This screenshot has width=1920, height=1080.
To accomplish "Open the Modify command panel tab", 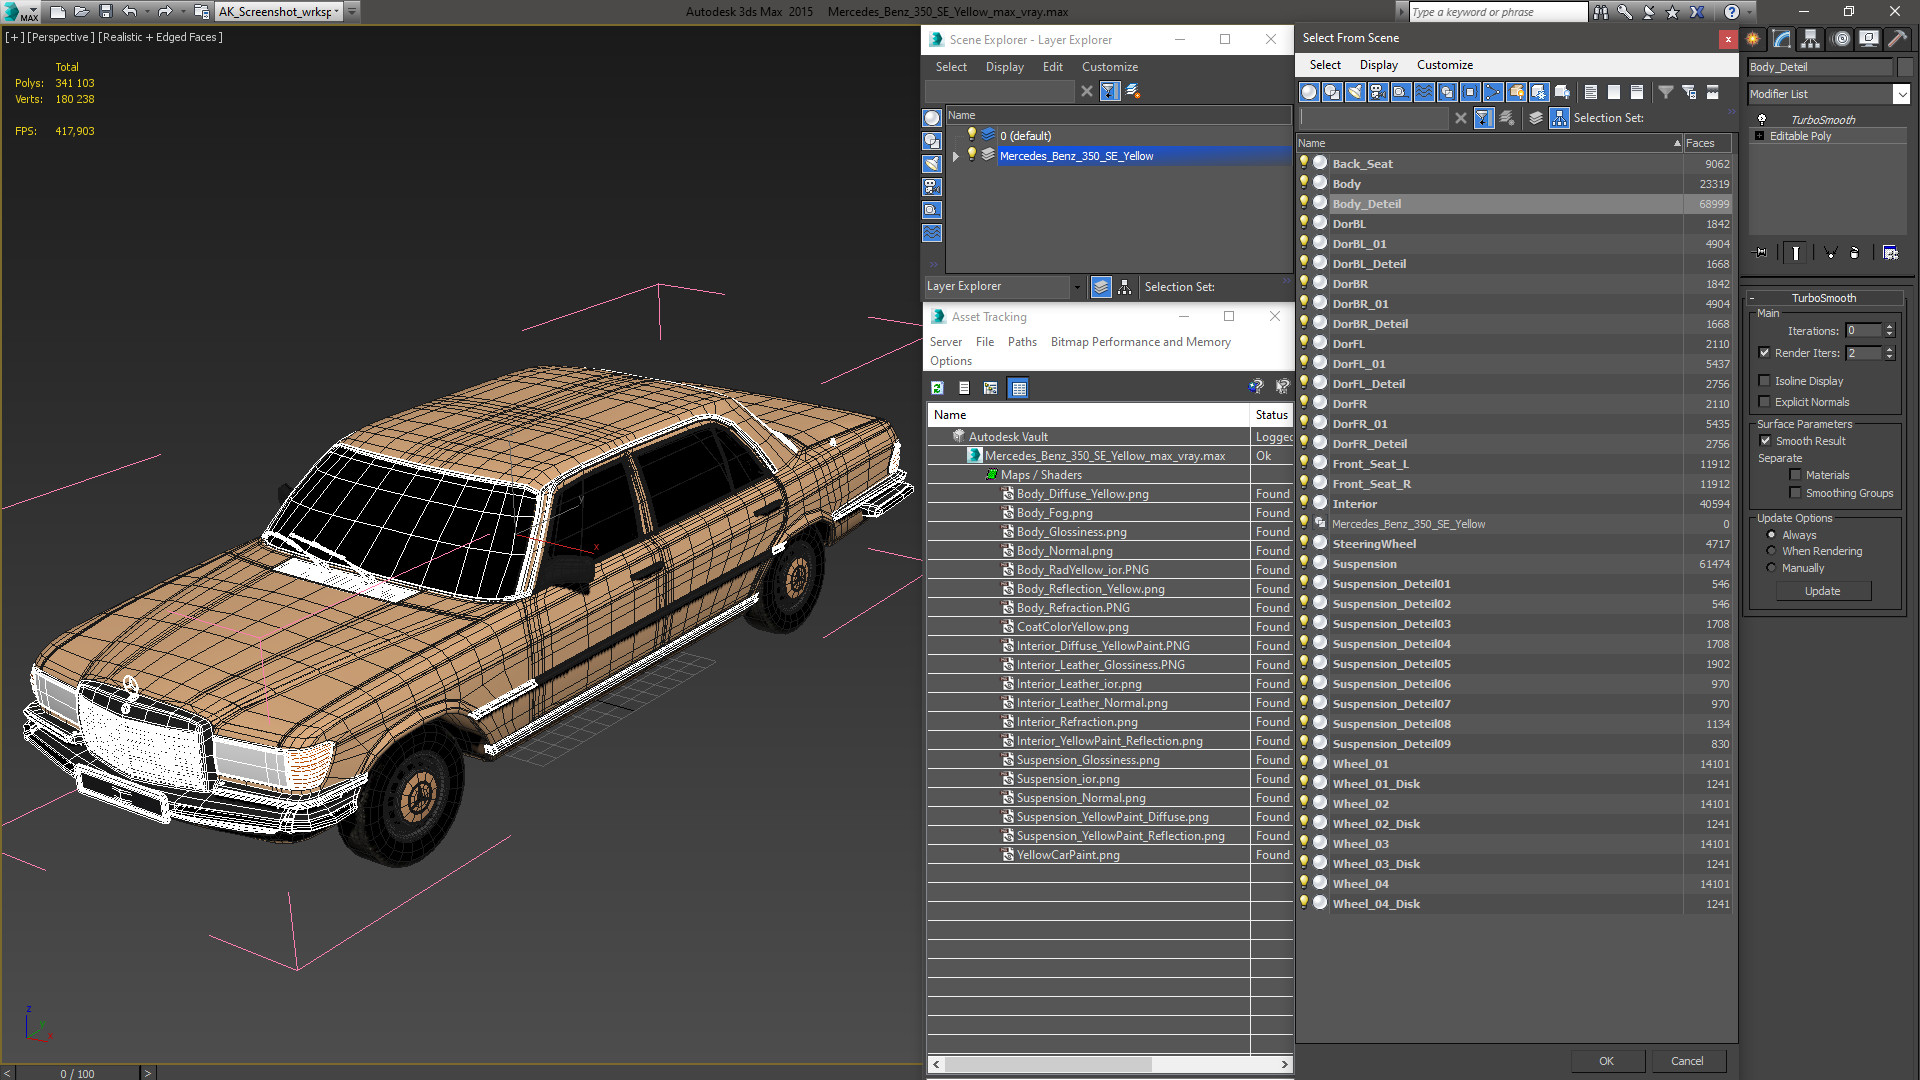I will pos(1782,39).
